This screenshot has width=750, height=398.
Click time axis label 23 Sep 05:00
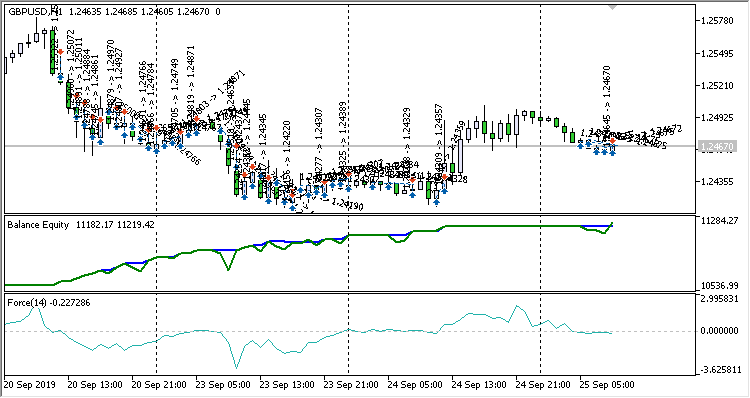(223, 385)
